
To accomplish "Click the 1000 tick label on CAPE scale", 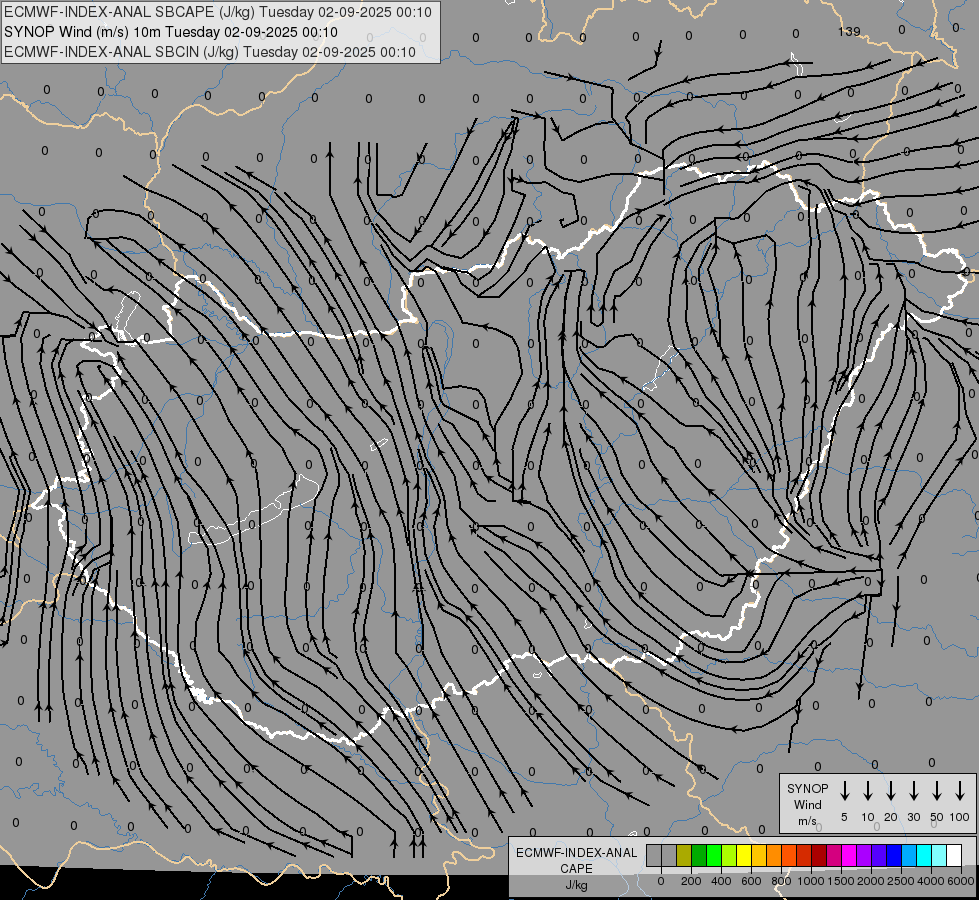I will click(x=811, y=881).
